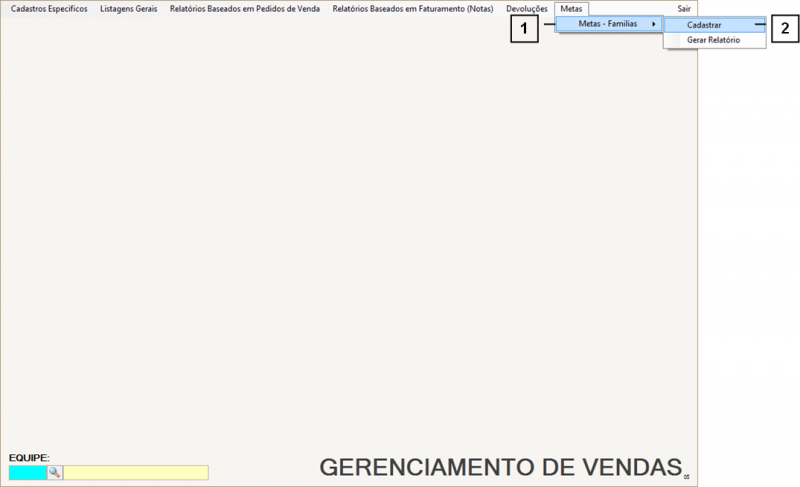Open the Cadastros Específicos menu
The image size is (800, 487).
(x=49, y=9)
